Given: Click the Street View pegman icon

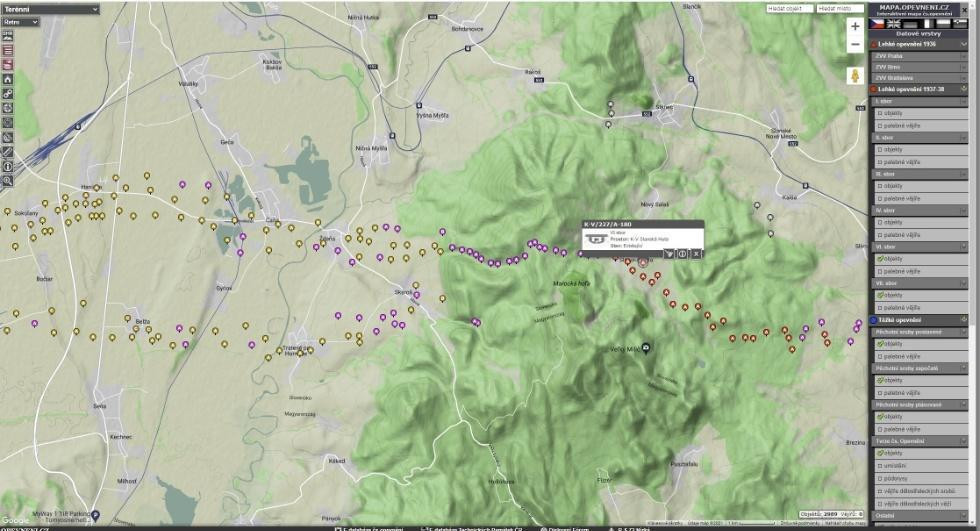Looking at the screenshot, I should click(x=855, y=76).
